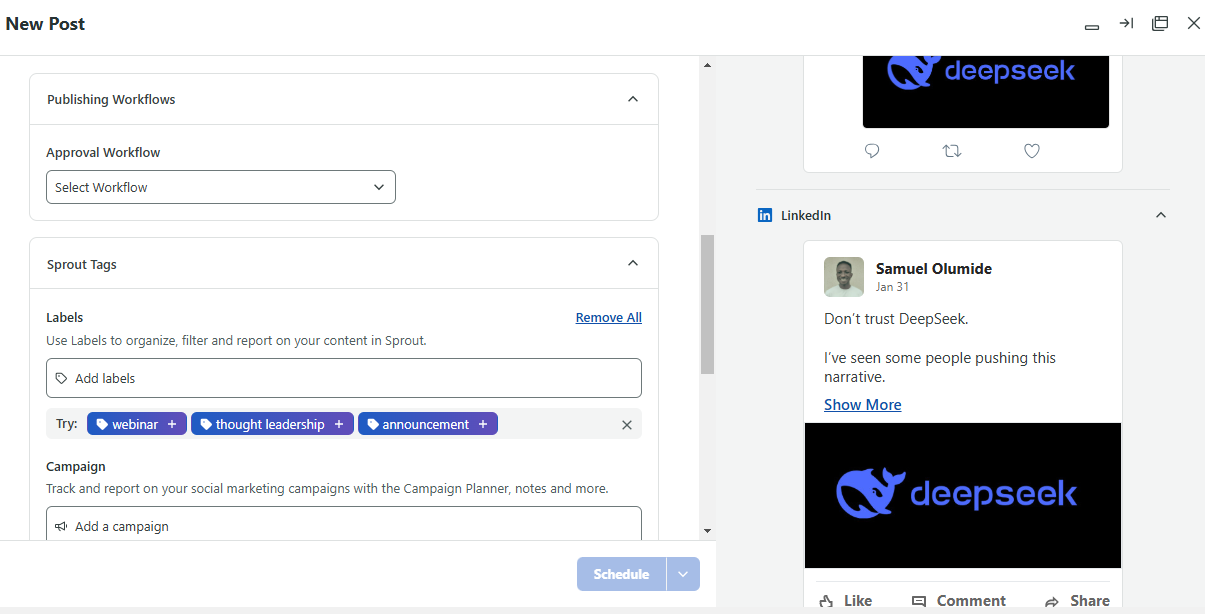The image size is (1205, 614).
Task: Click the Approval Workflow label
Action: pos(103,152)
